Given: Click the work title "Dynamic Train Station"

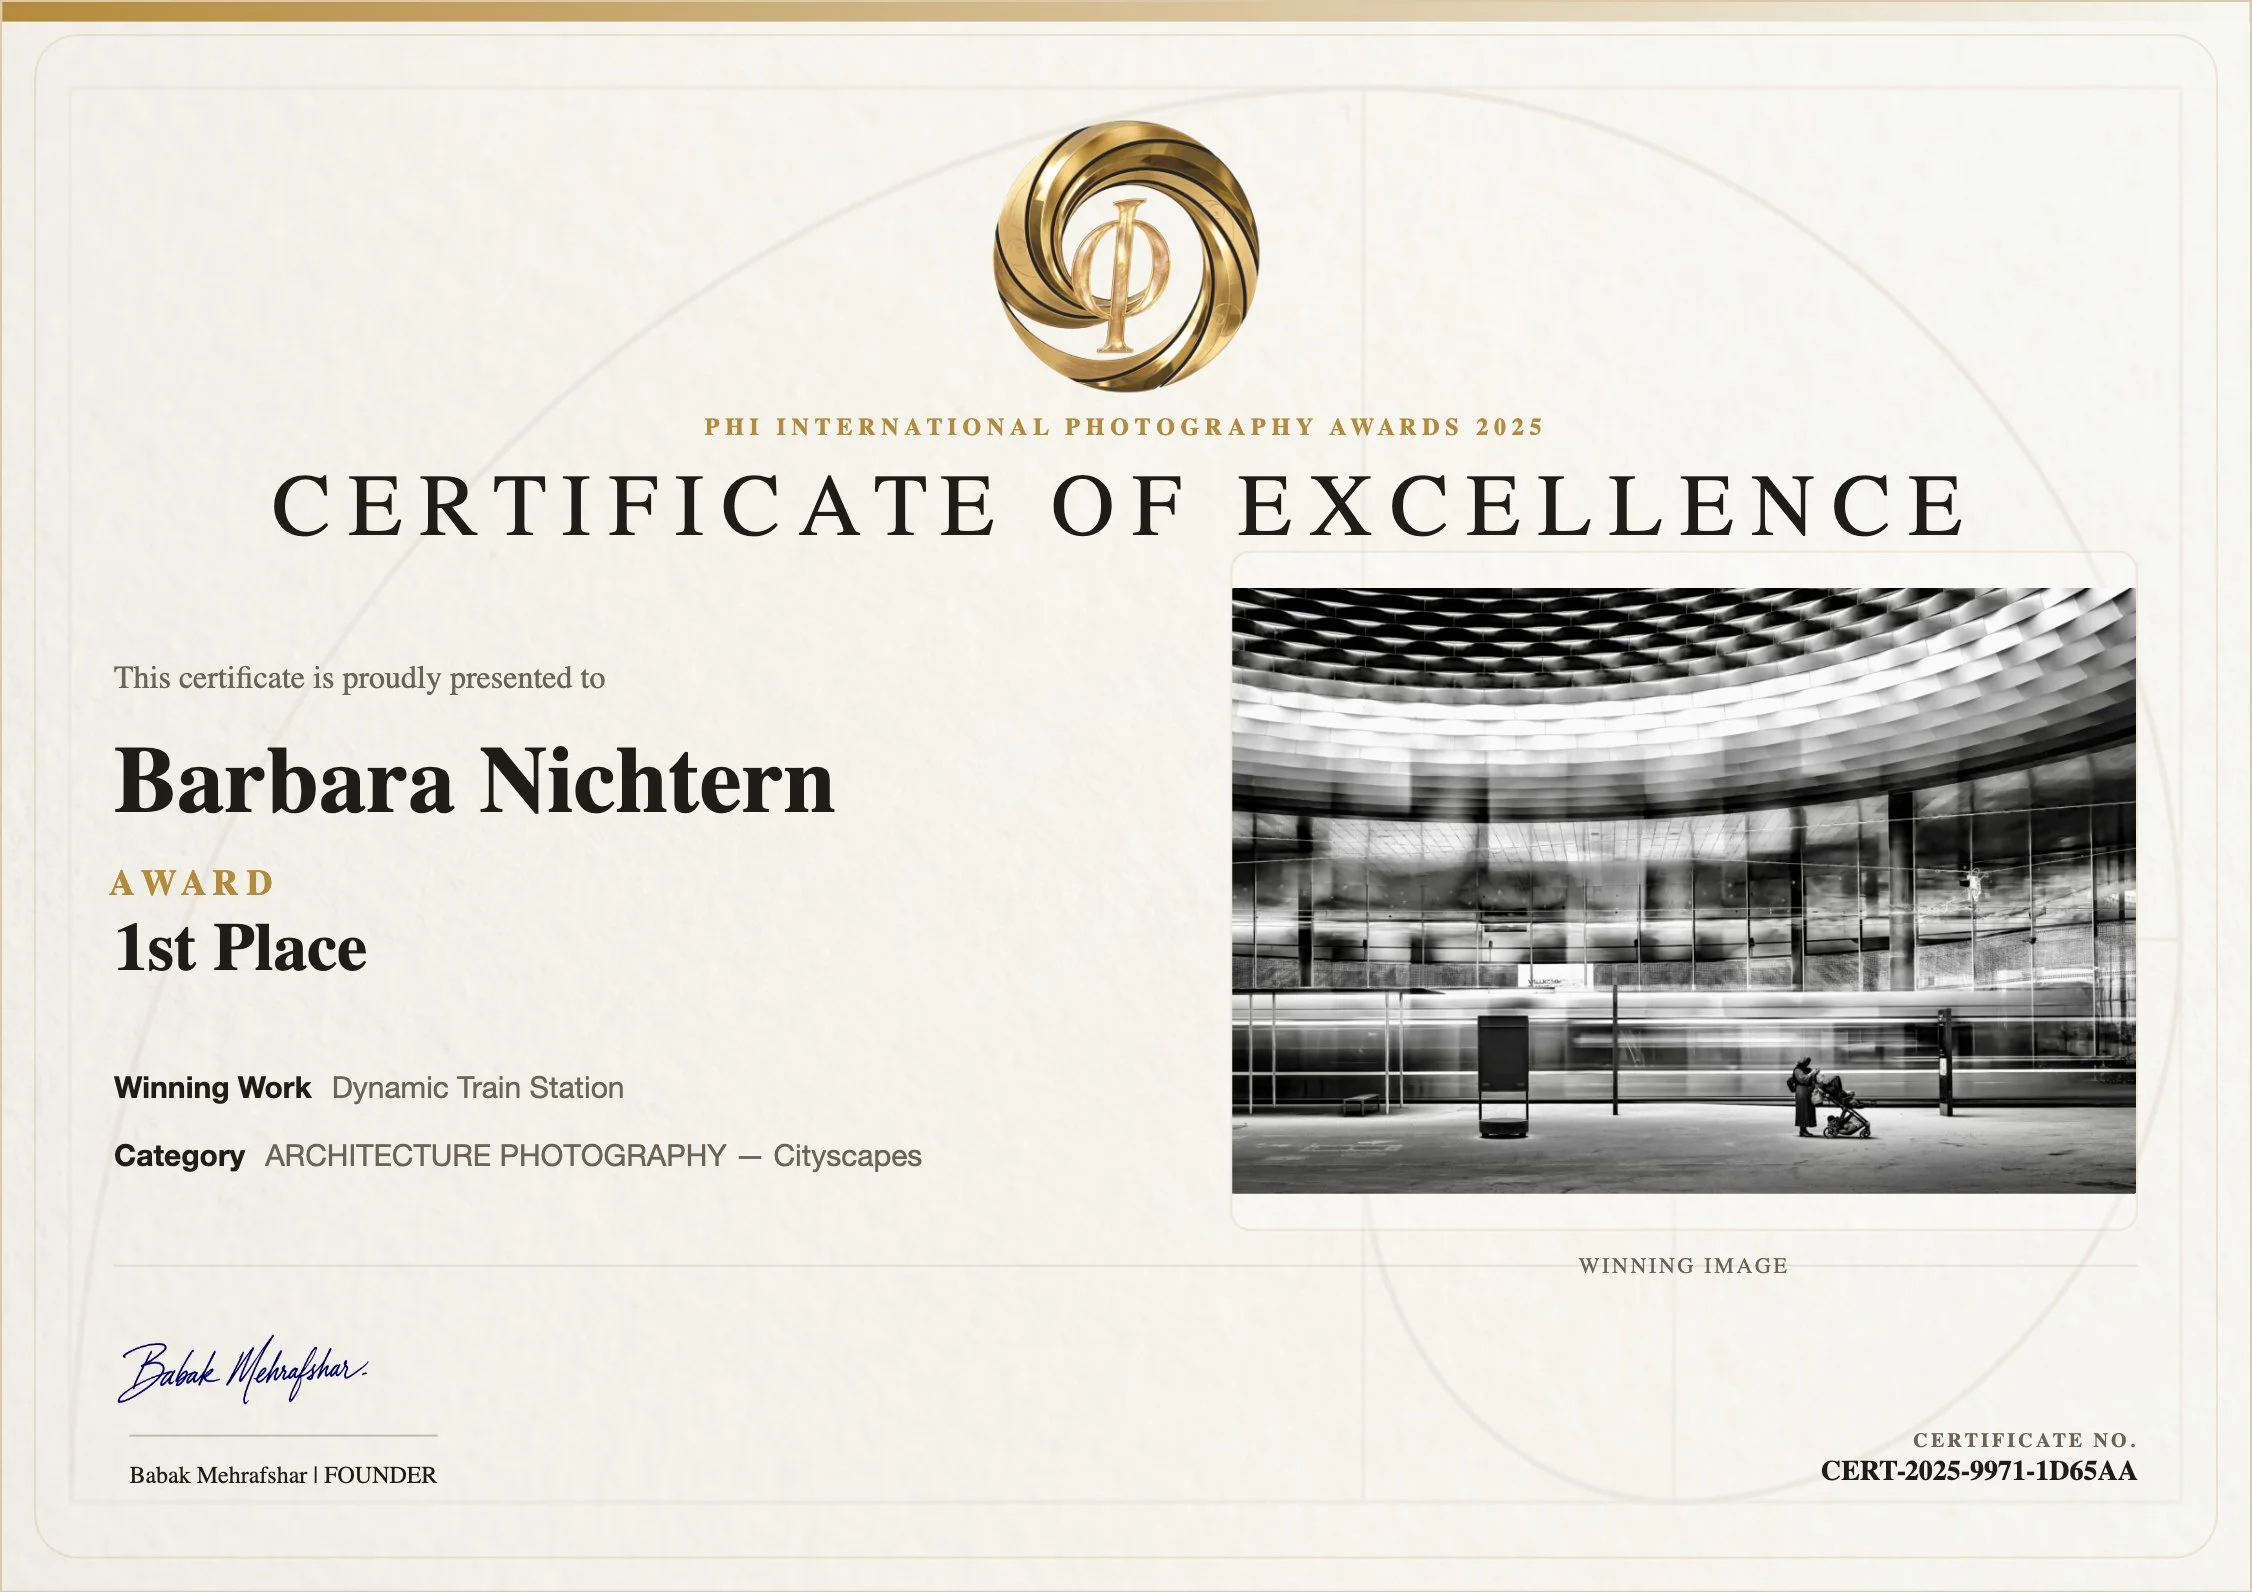Looking at the screenshot, I should 478,1088.
